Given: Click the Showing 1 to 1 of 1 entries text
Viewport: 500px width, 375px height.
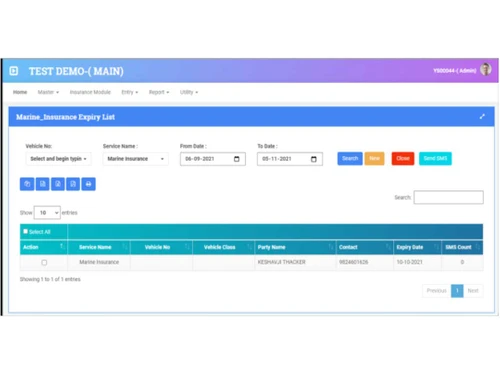Looking at the screenshot, I should click(x=50, y=279).
